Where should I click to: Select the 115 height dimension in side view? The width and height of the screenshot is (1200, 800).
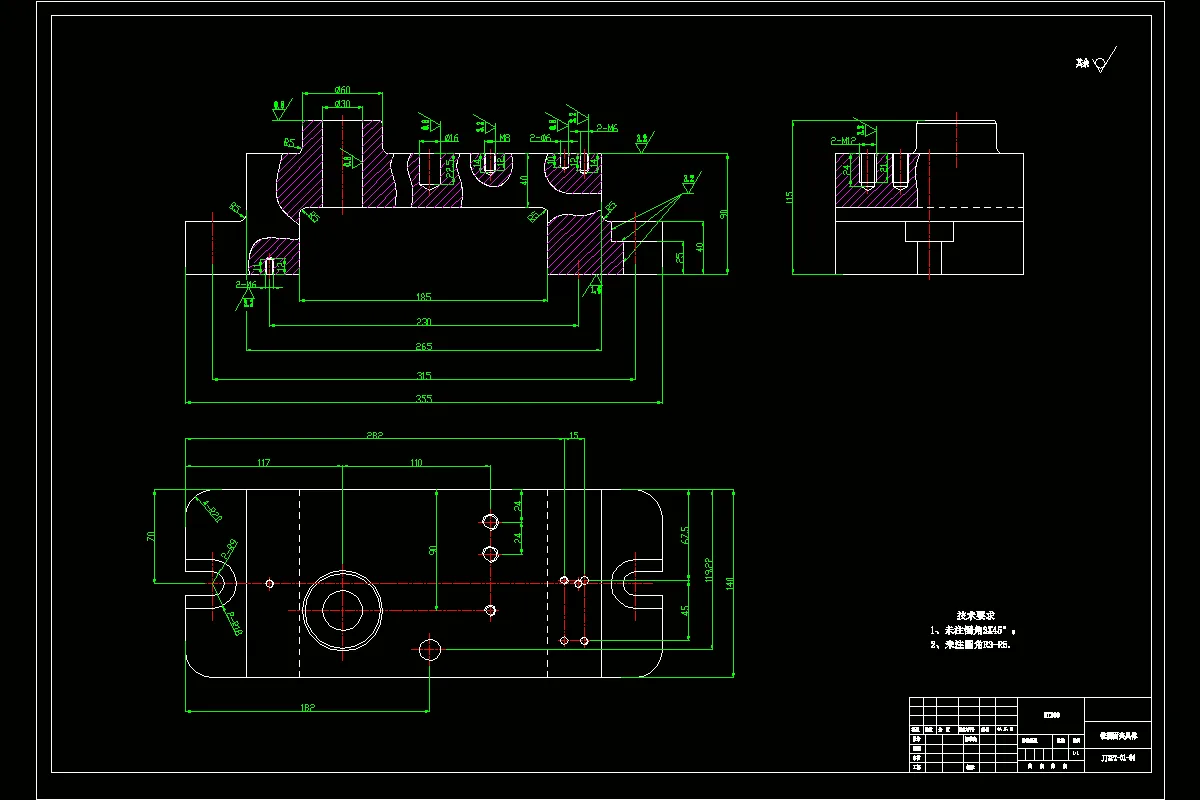pos(789,198)
